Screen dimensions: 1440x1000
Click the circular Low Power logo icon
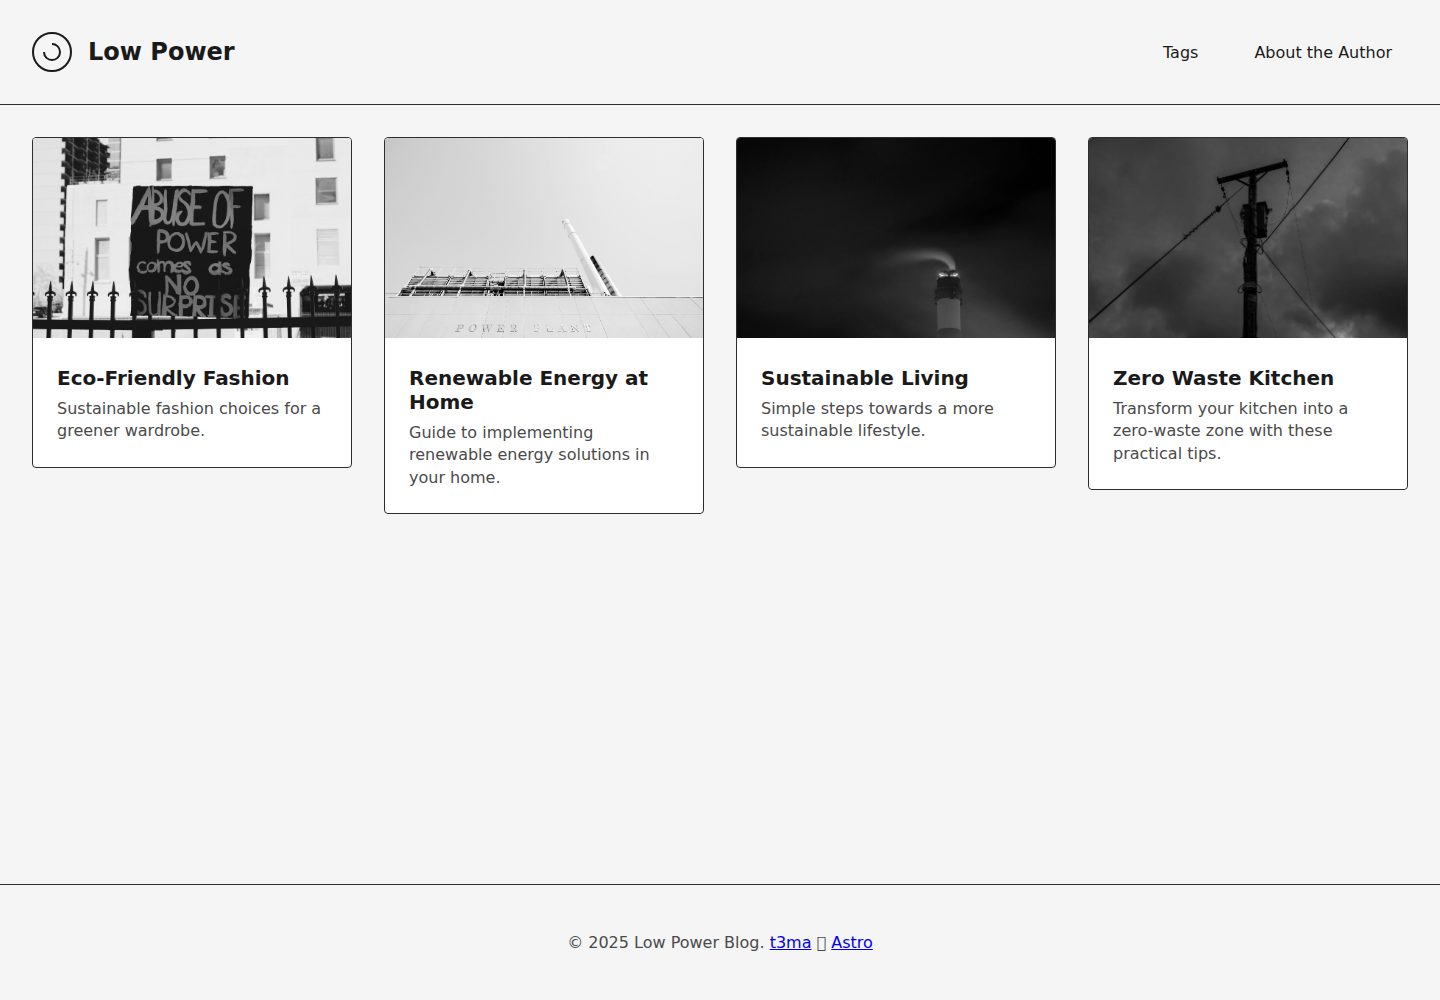[x=52, y=52]
